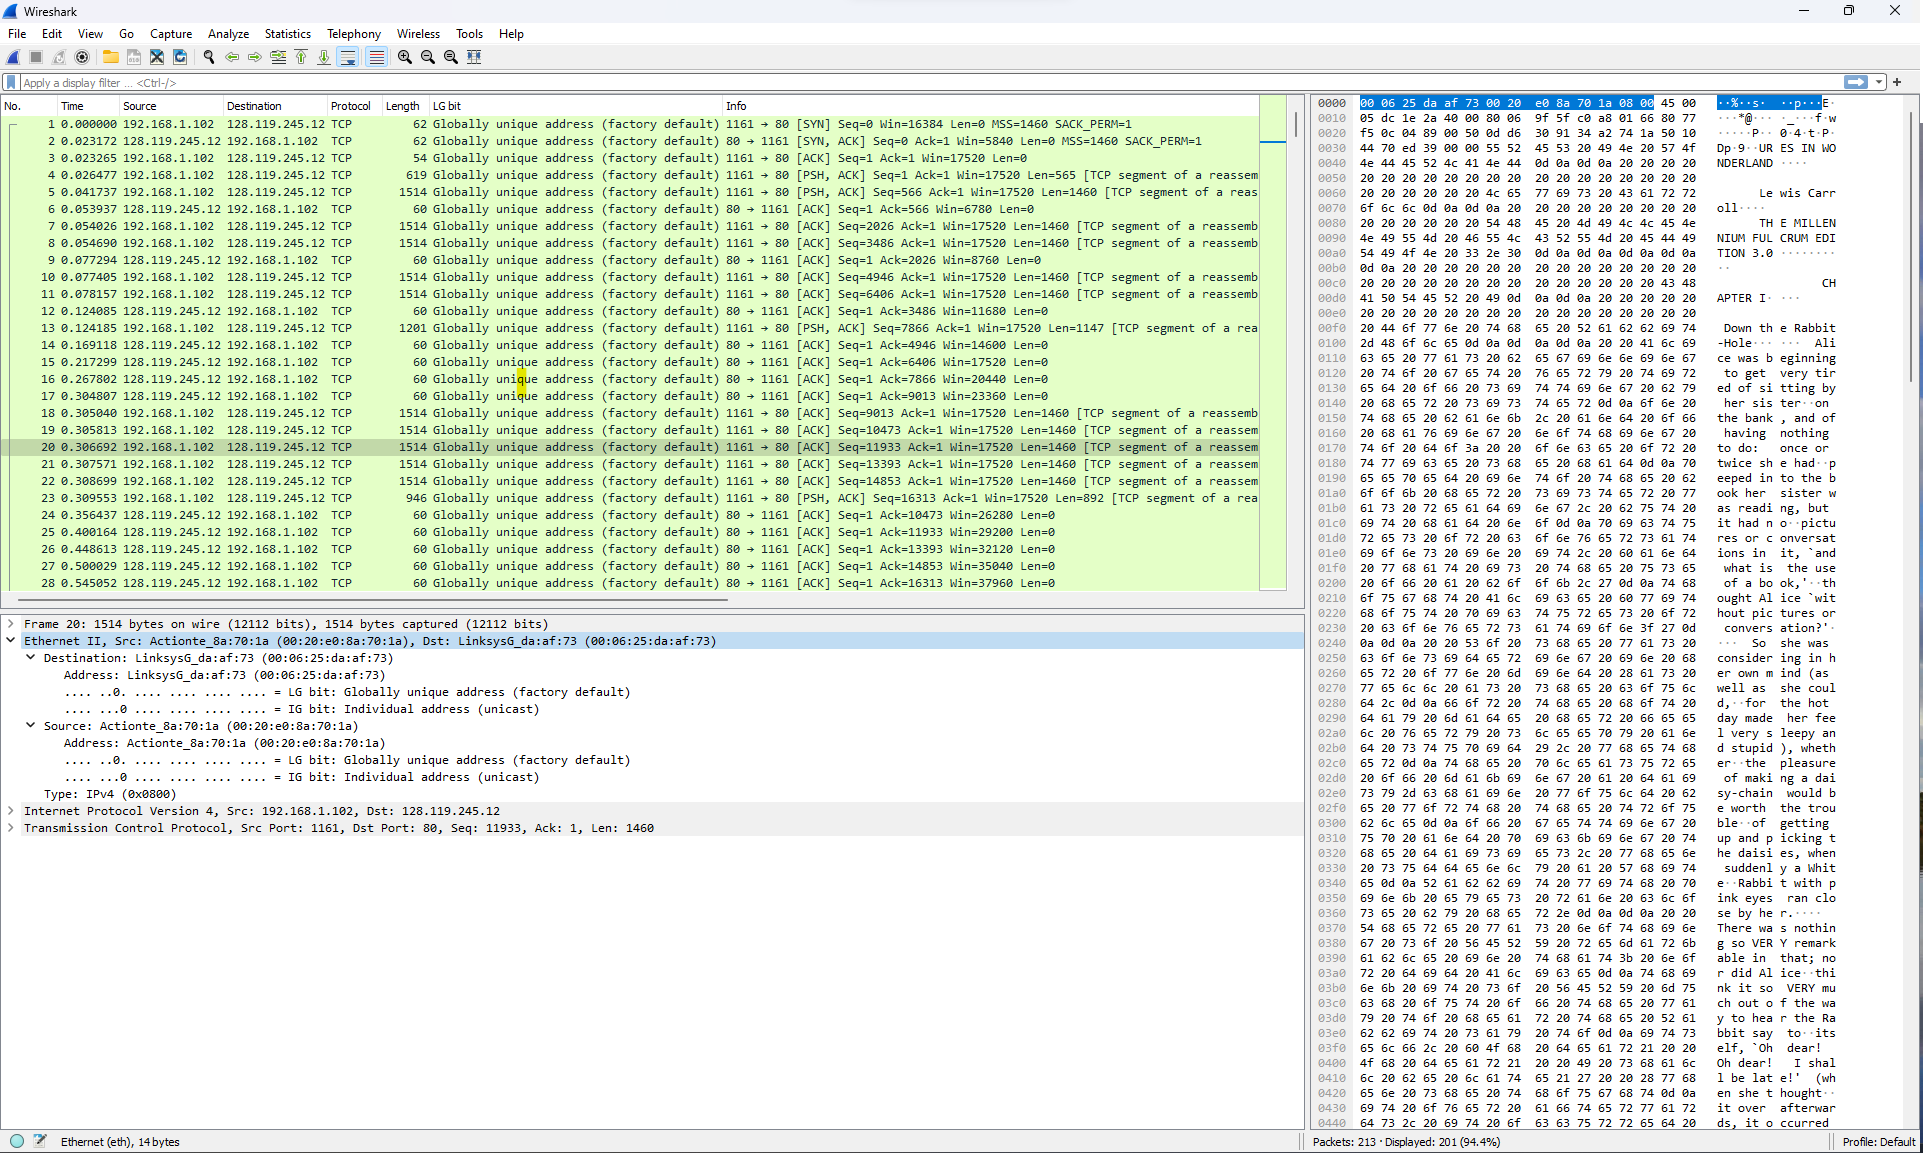Open recent display filters via bookmark button
The width and height of the screenshot is (1923, 1153).
click(10, 82)
